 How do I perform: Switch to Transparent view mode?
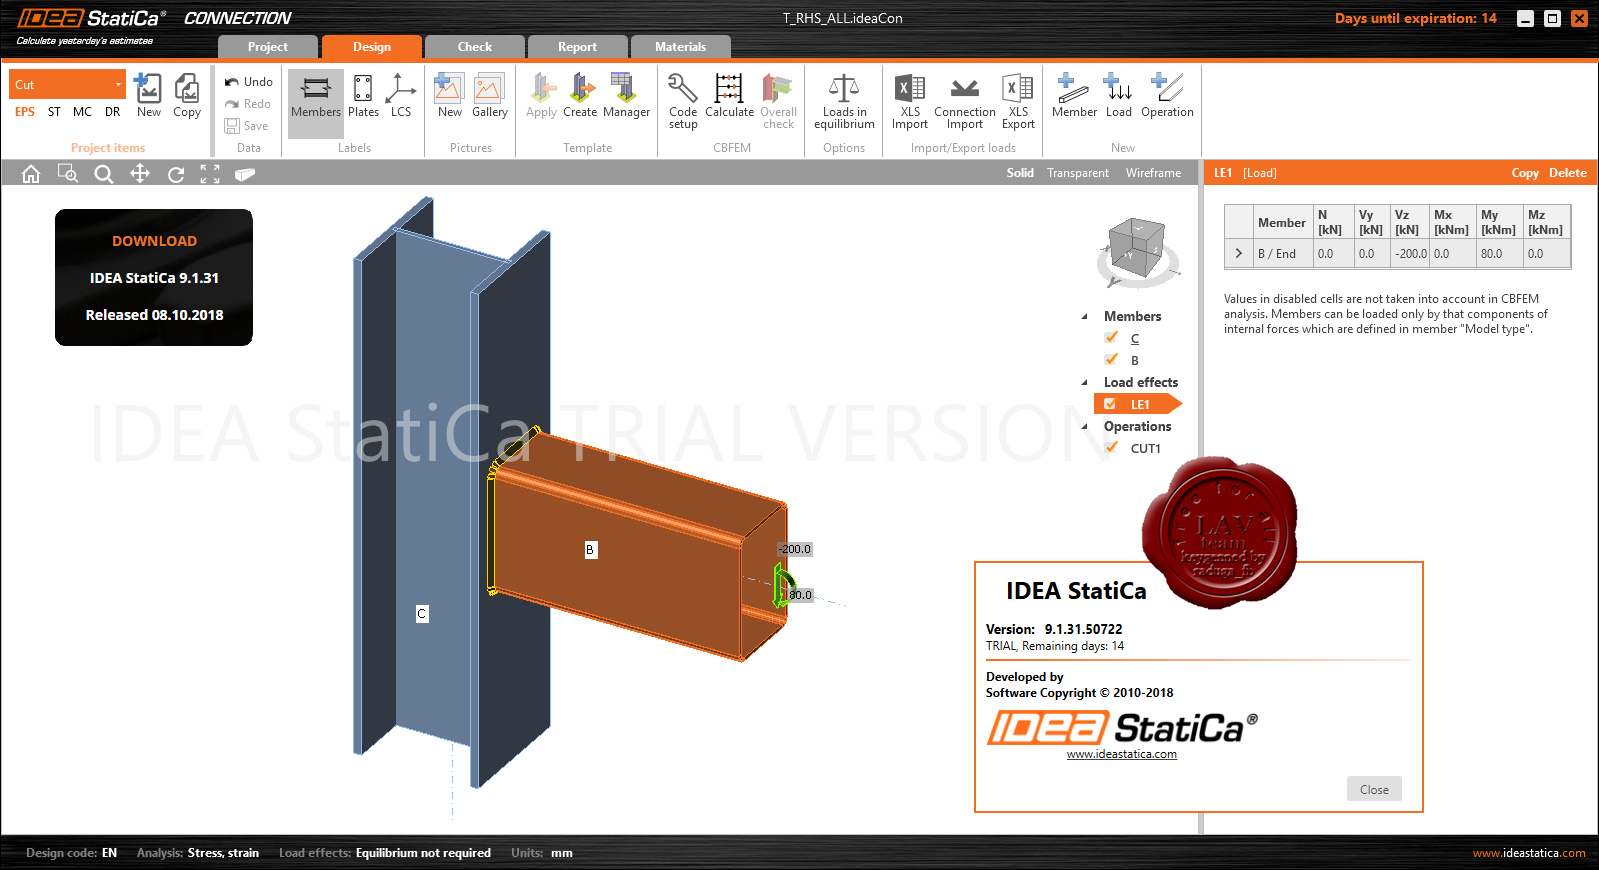pos(1078,173)
